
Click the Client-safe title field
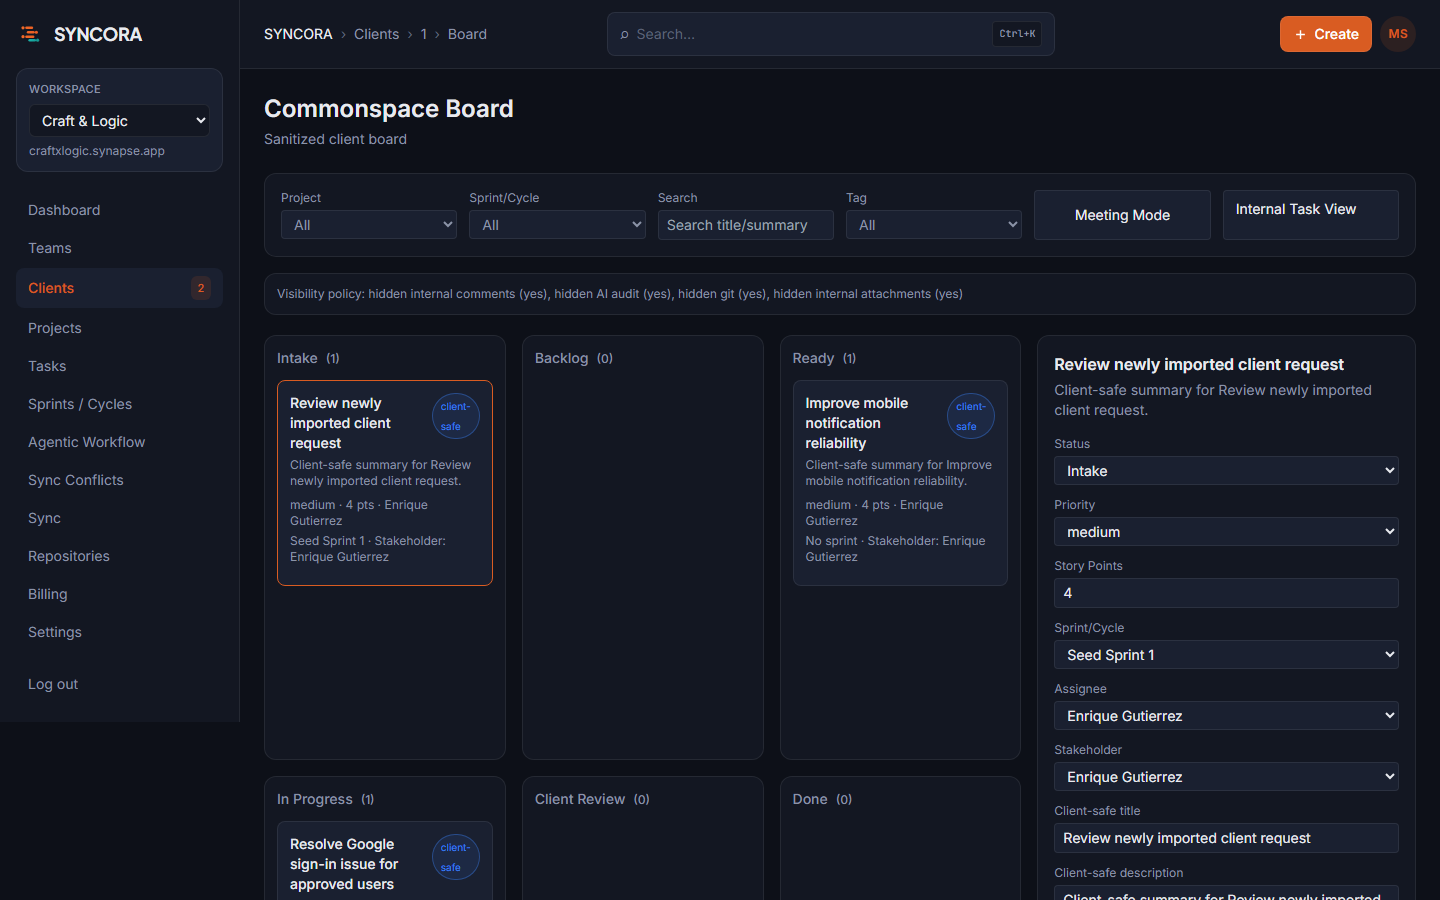[1226, 838]
